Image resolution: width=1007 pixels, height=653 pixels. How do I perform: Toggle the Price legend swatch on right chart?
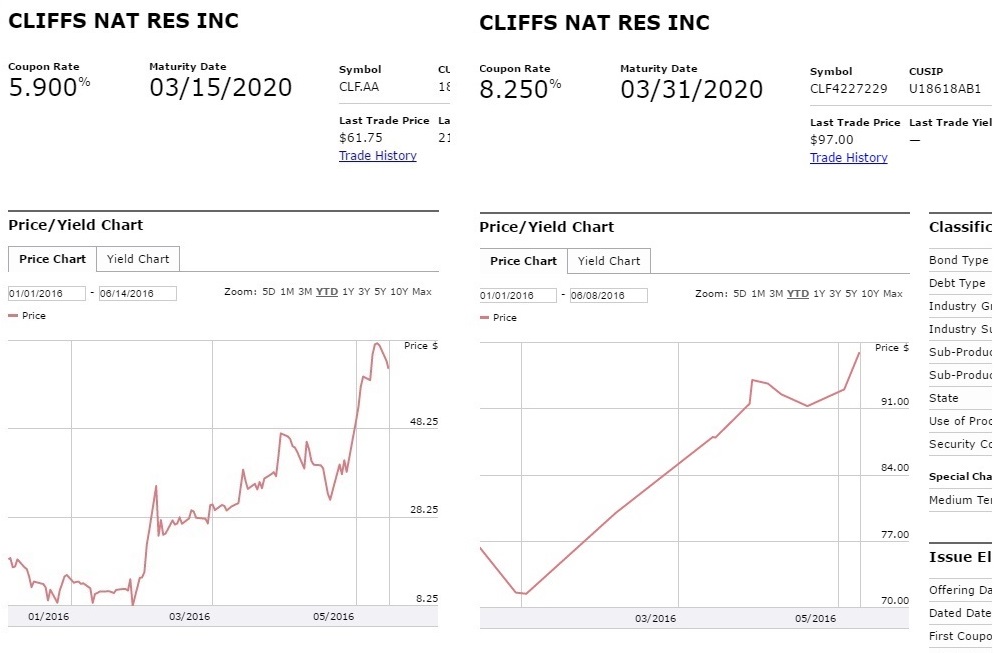484,317
